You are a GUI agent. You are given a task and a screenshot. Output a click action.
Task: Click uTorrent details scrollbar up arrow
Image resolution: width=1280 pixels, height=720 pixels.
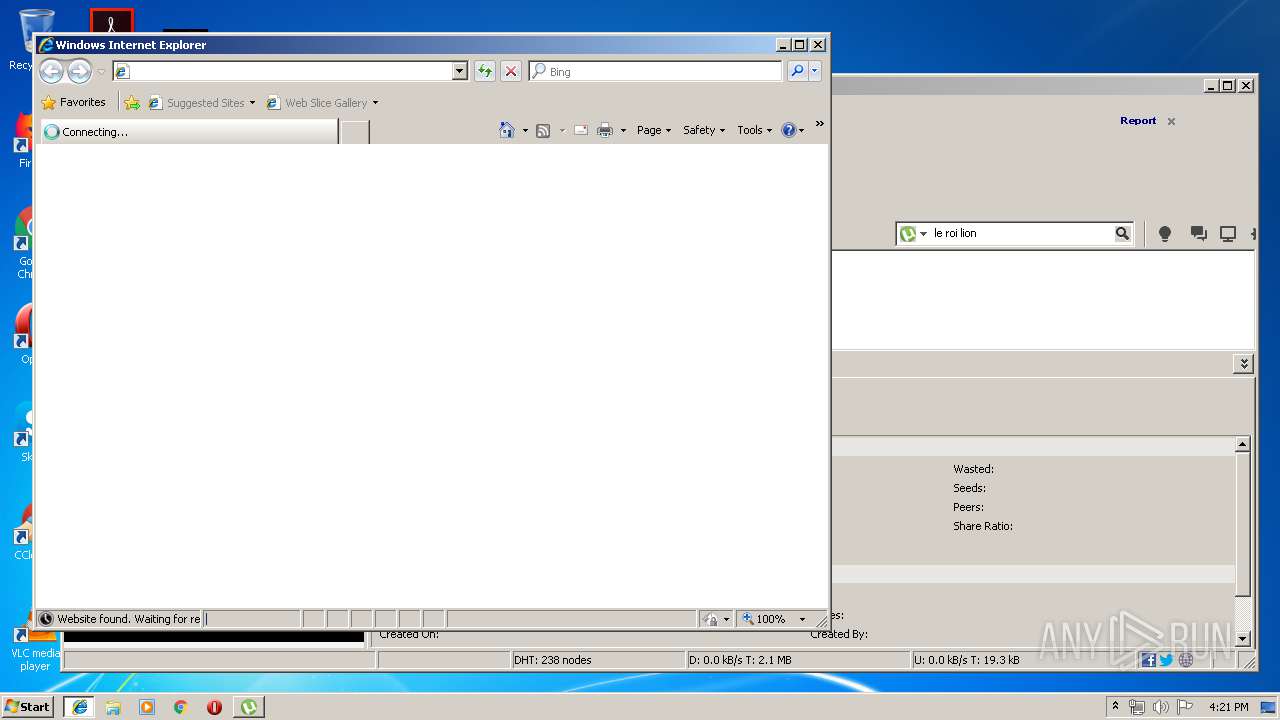point(1242,444)
